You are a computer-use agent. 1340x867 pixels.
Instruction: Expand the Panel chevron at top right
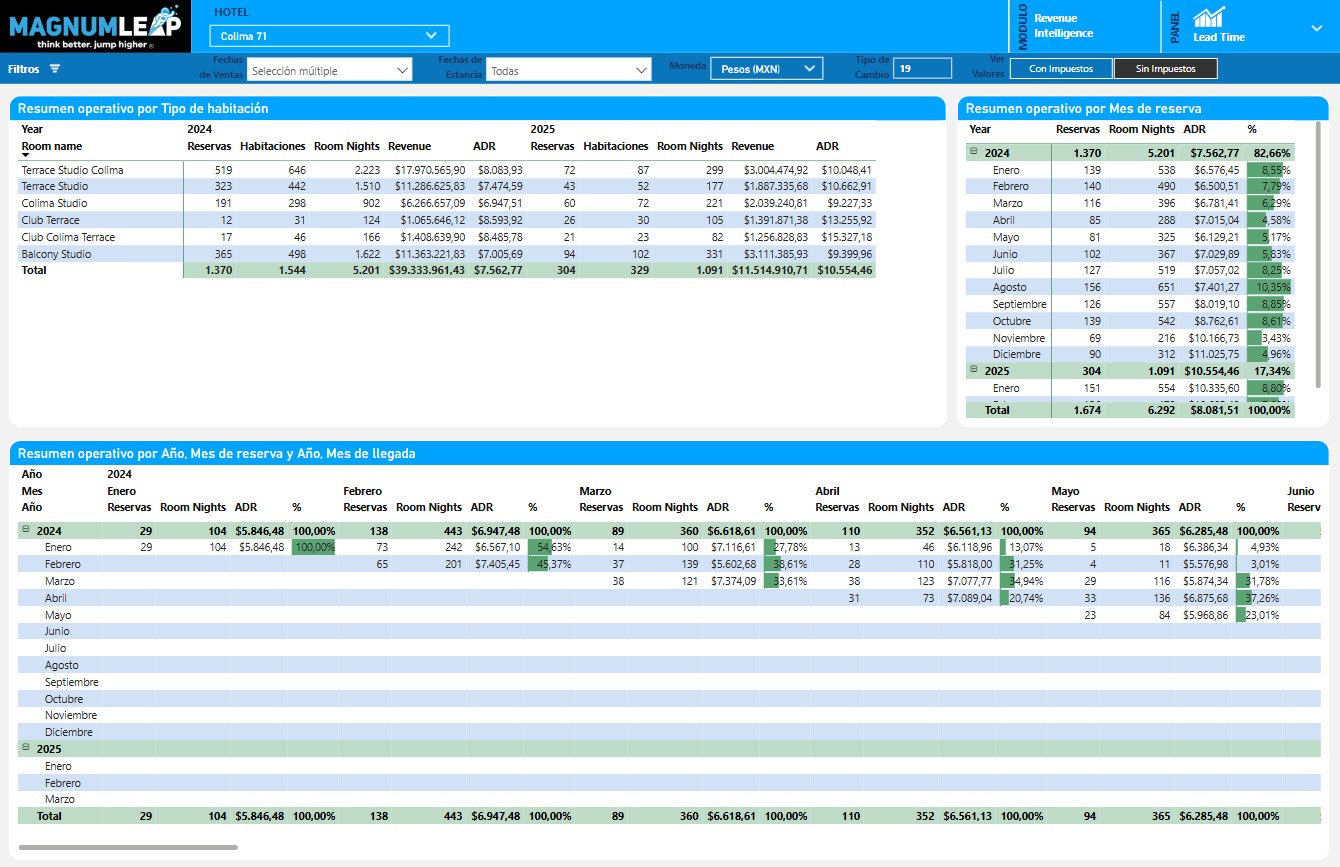[x=1316, y=28]
